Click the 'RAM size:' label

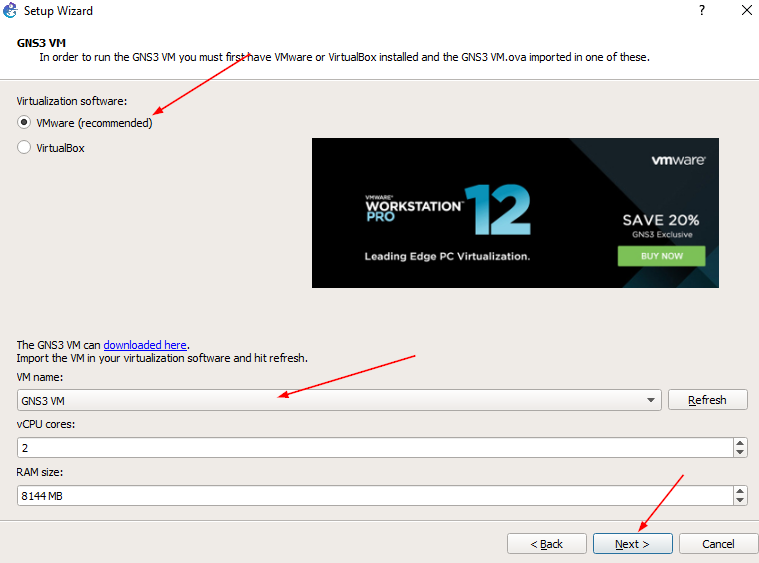[x=40, y=472]
